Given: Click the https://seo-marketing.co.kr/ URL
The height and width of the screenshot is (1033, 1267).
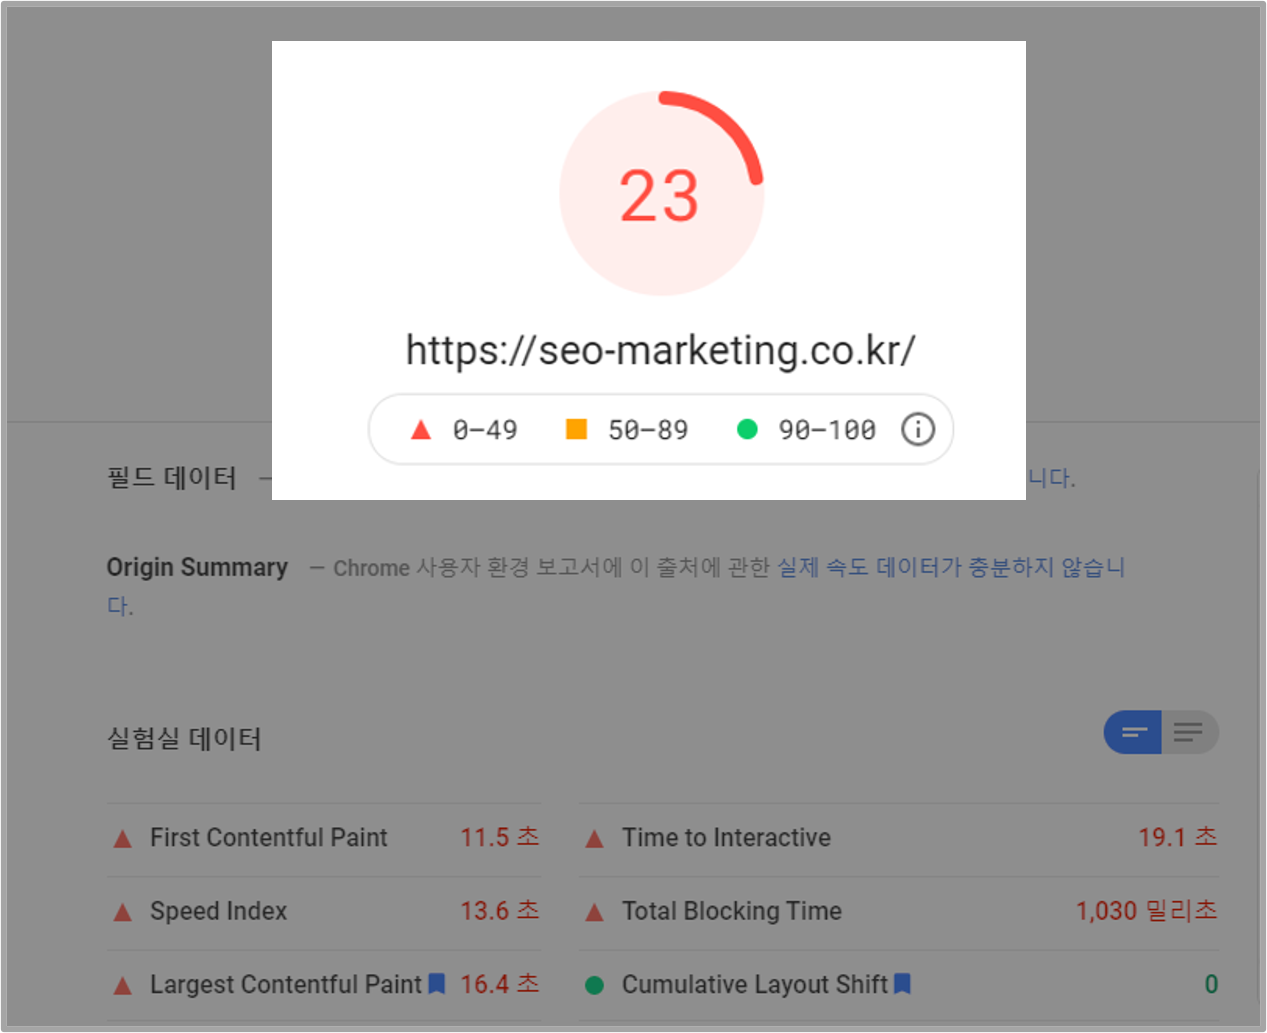Looking at the screenshot, I should pos(662,350).
